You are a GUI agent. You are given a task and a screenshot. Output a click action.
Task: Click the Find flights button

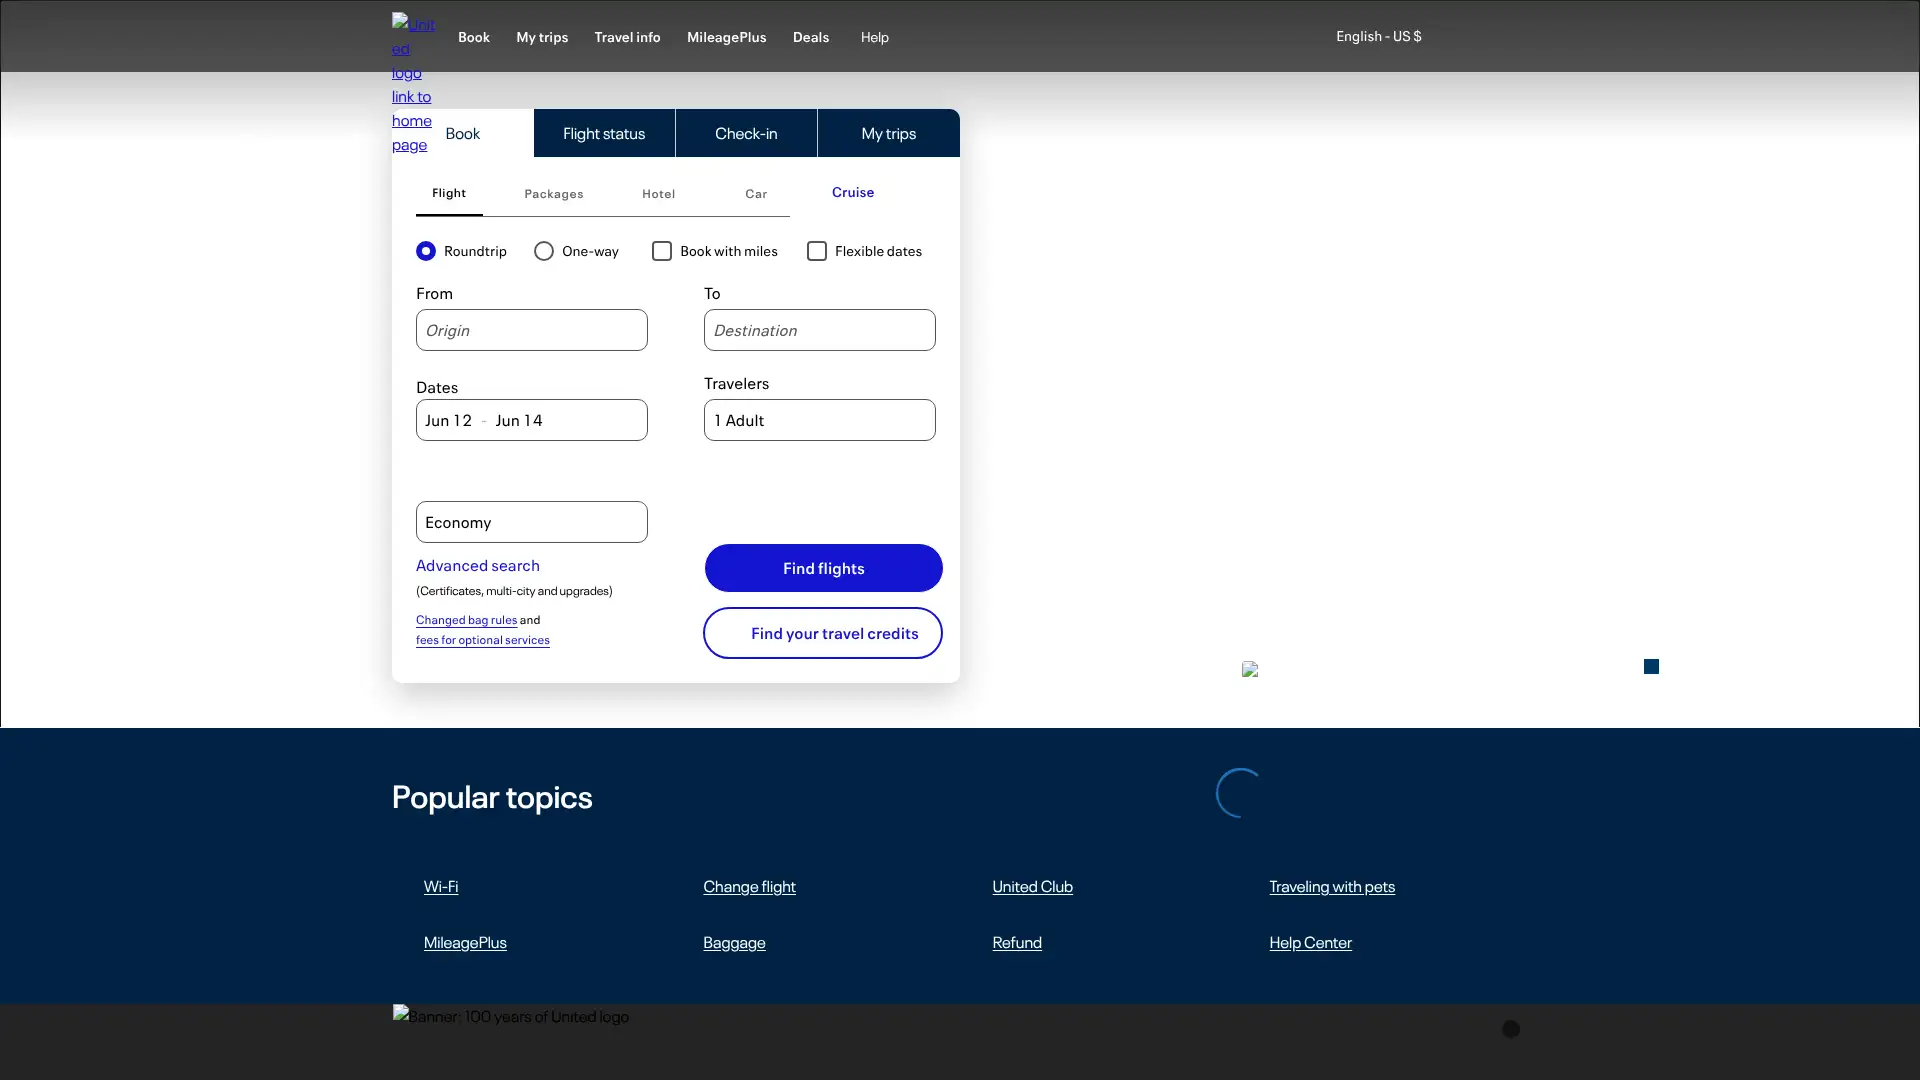coord(824,568)
